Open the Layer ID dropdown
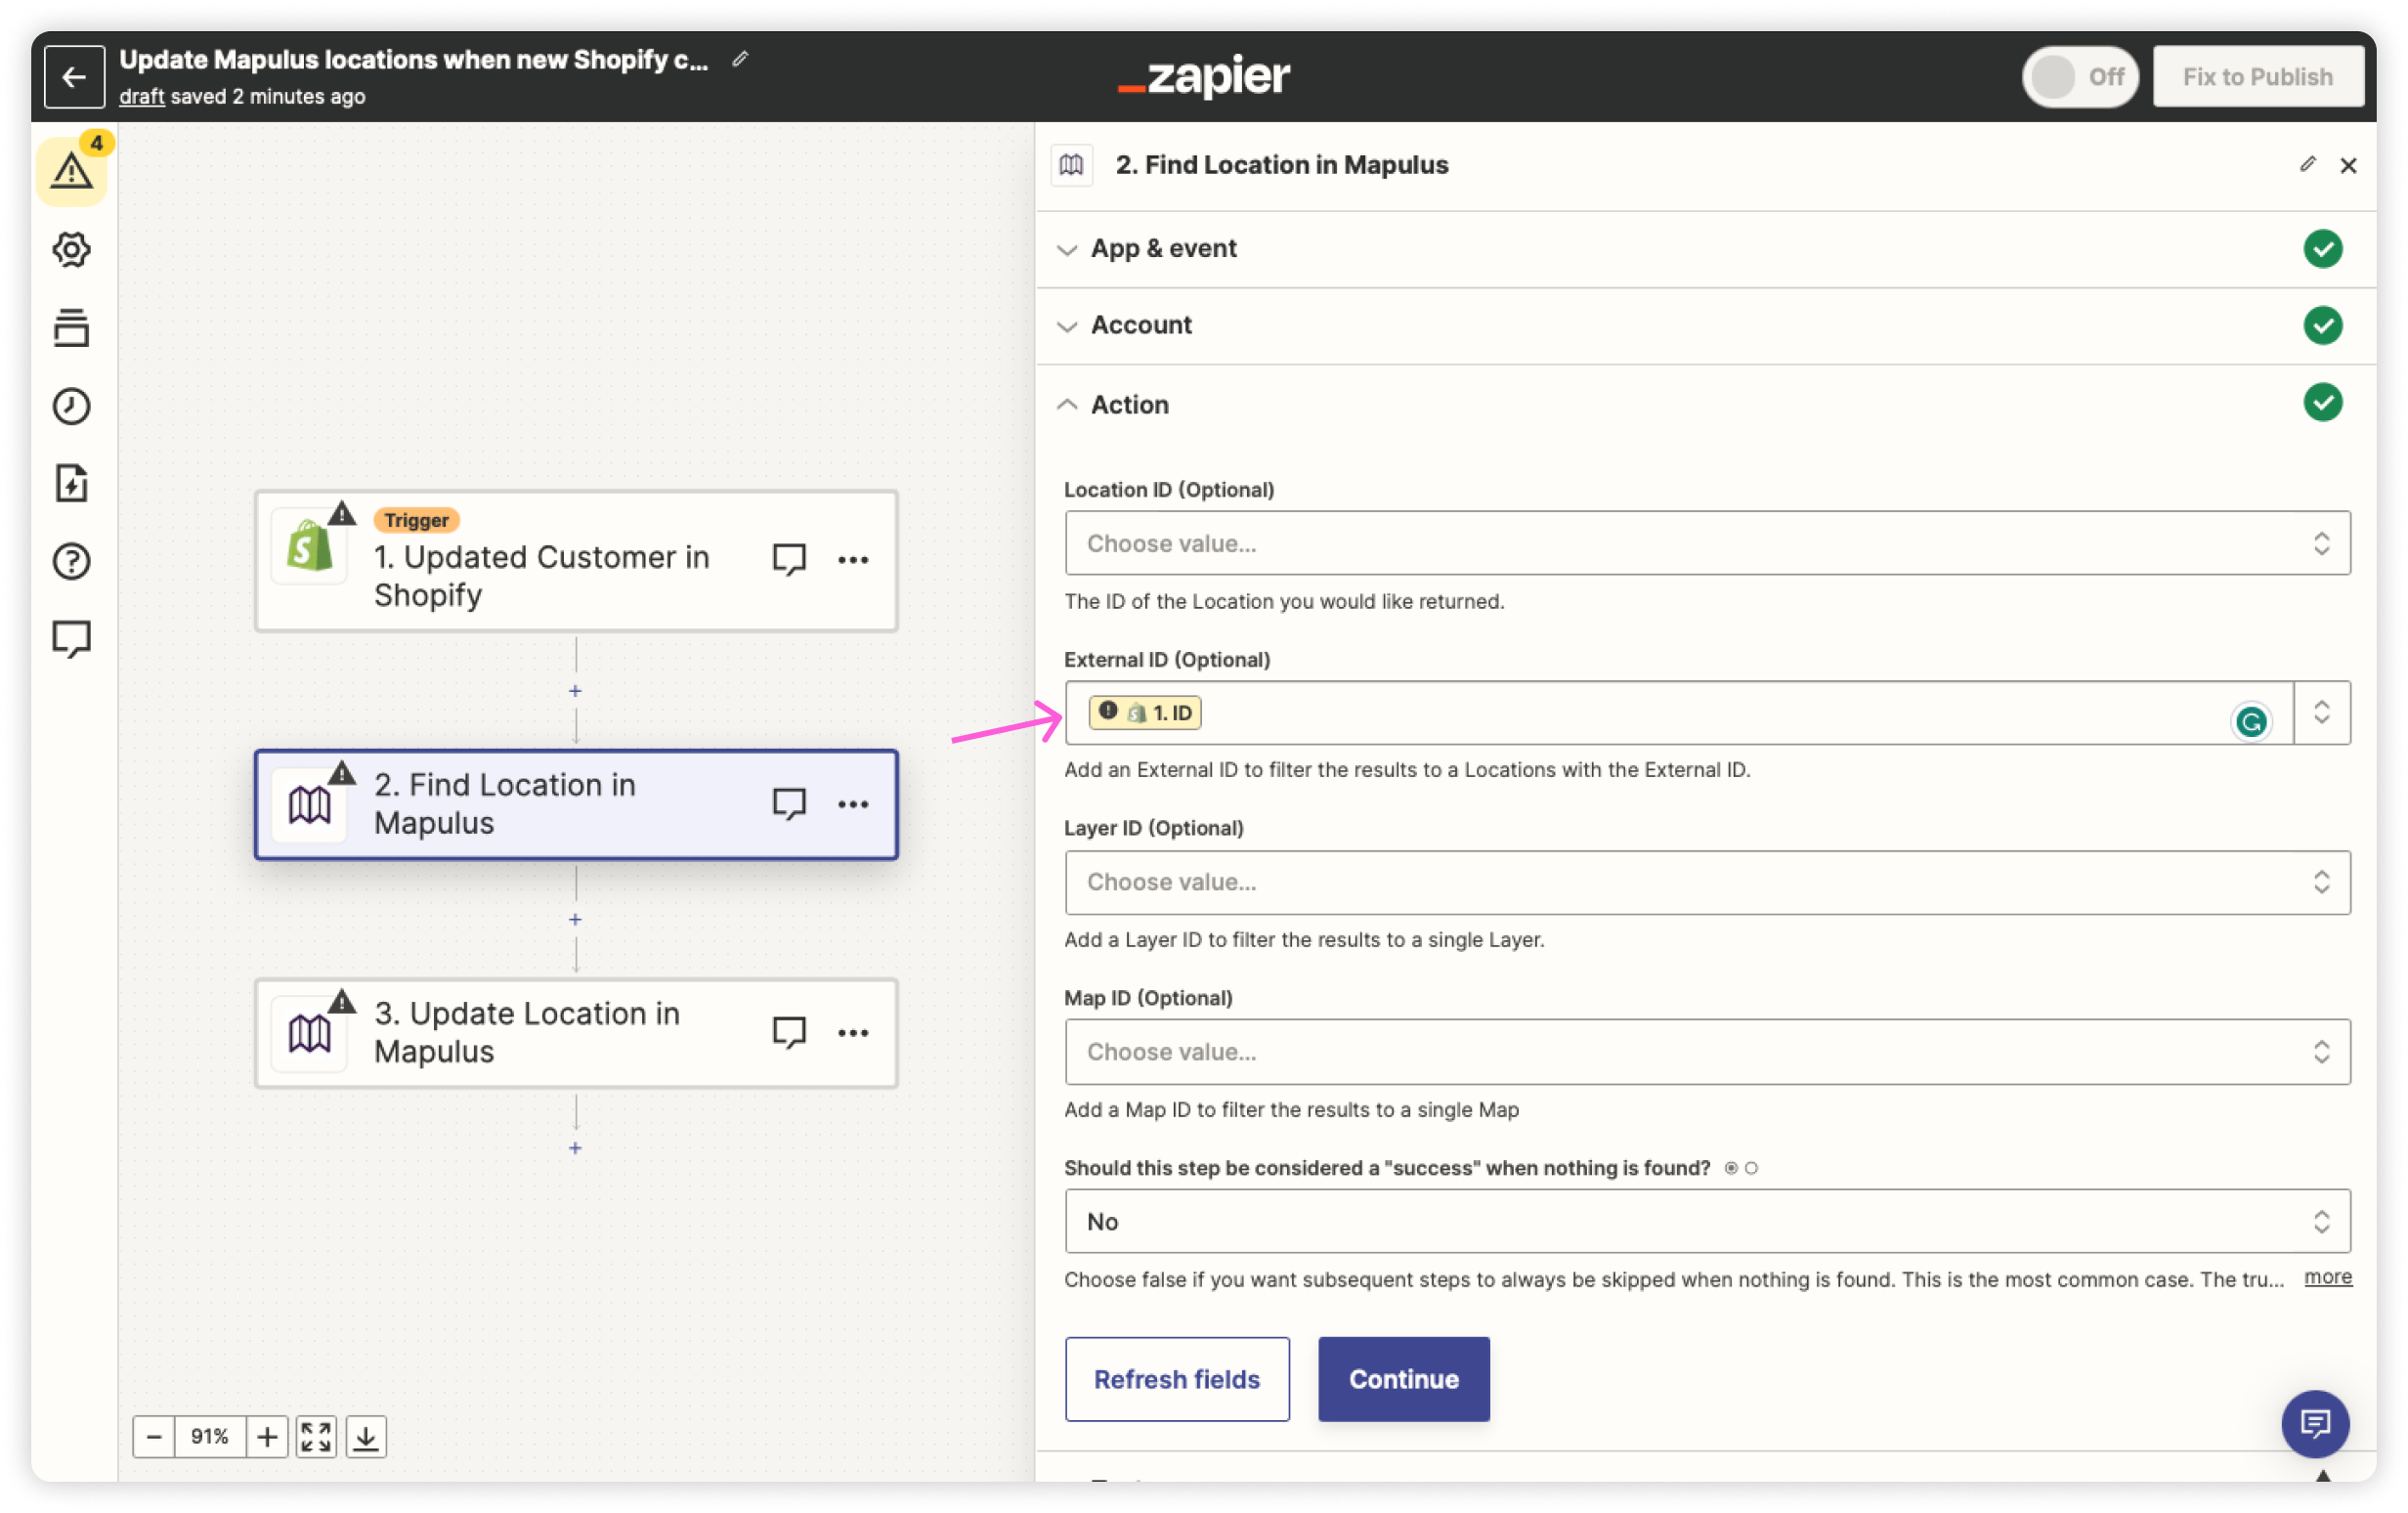Image resolution: width=2408 pixels, height=1513 pixels. pyautogui.click(x=1708, y=883)
